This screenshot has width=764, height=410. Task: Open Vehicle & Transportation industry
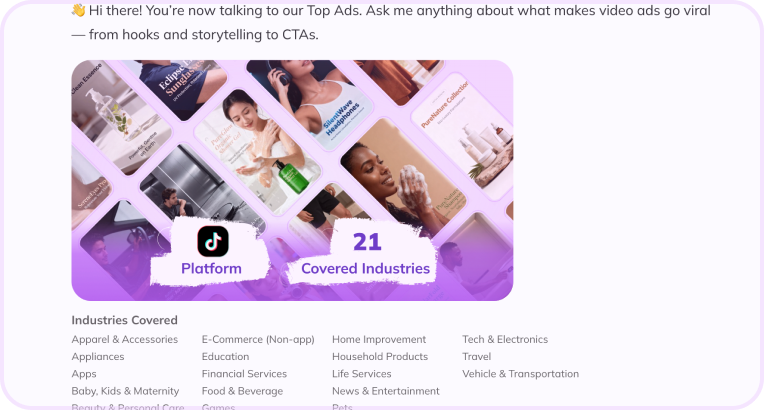click(521, 374)
